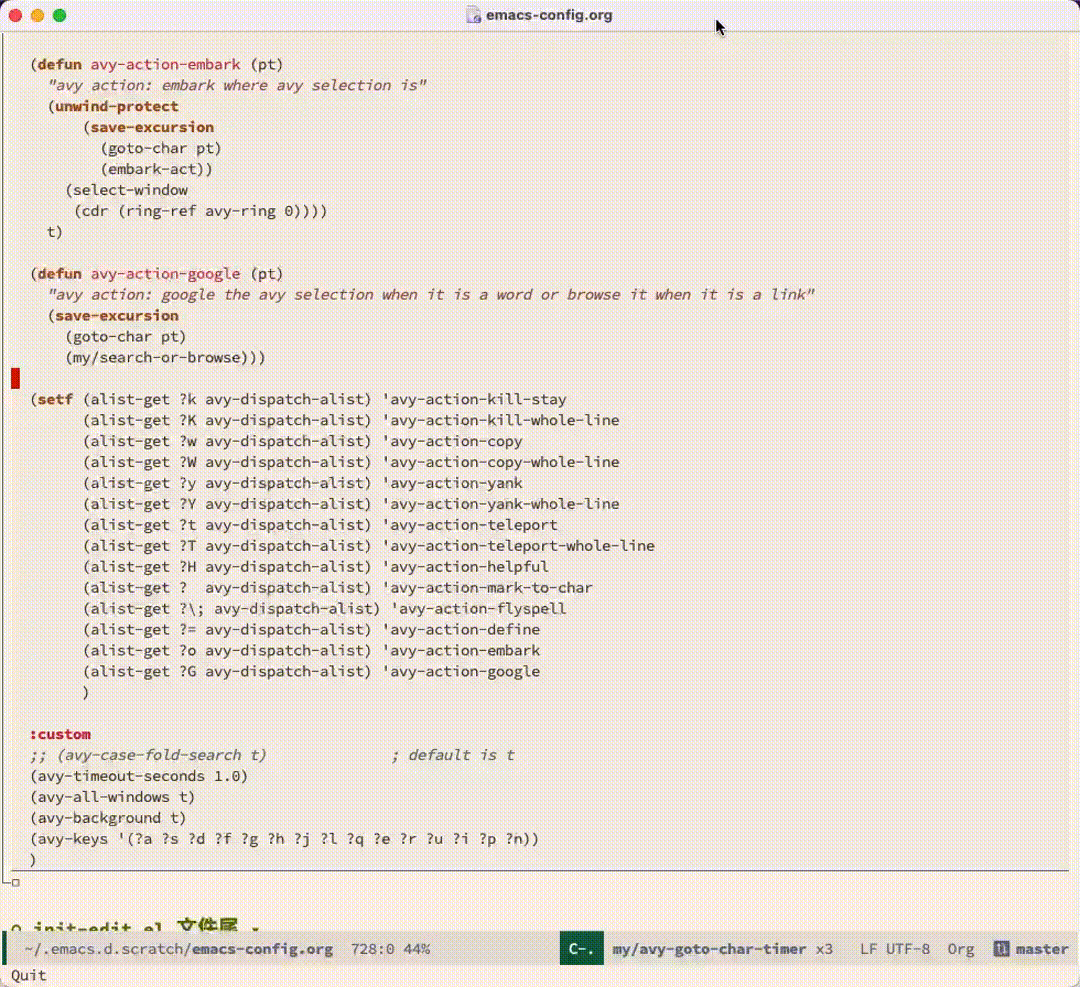The height and width of the screenshot is (987, 1080).
Task: Click 'avy-action-copy-whole-line symbol
Action: point(501,462)
